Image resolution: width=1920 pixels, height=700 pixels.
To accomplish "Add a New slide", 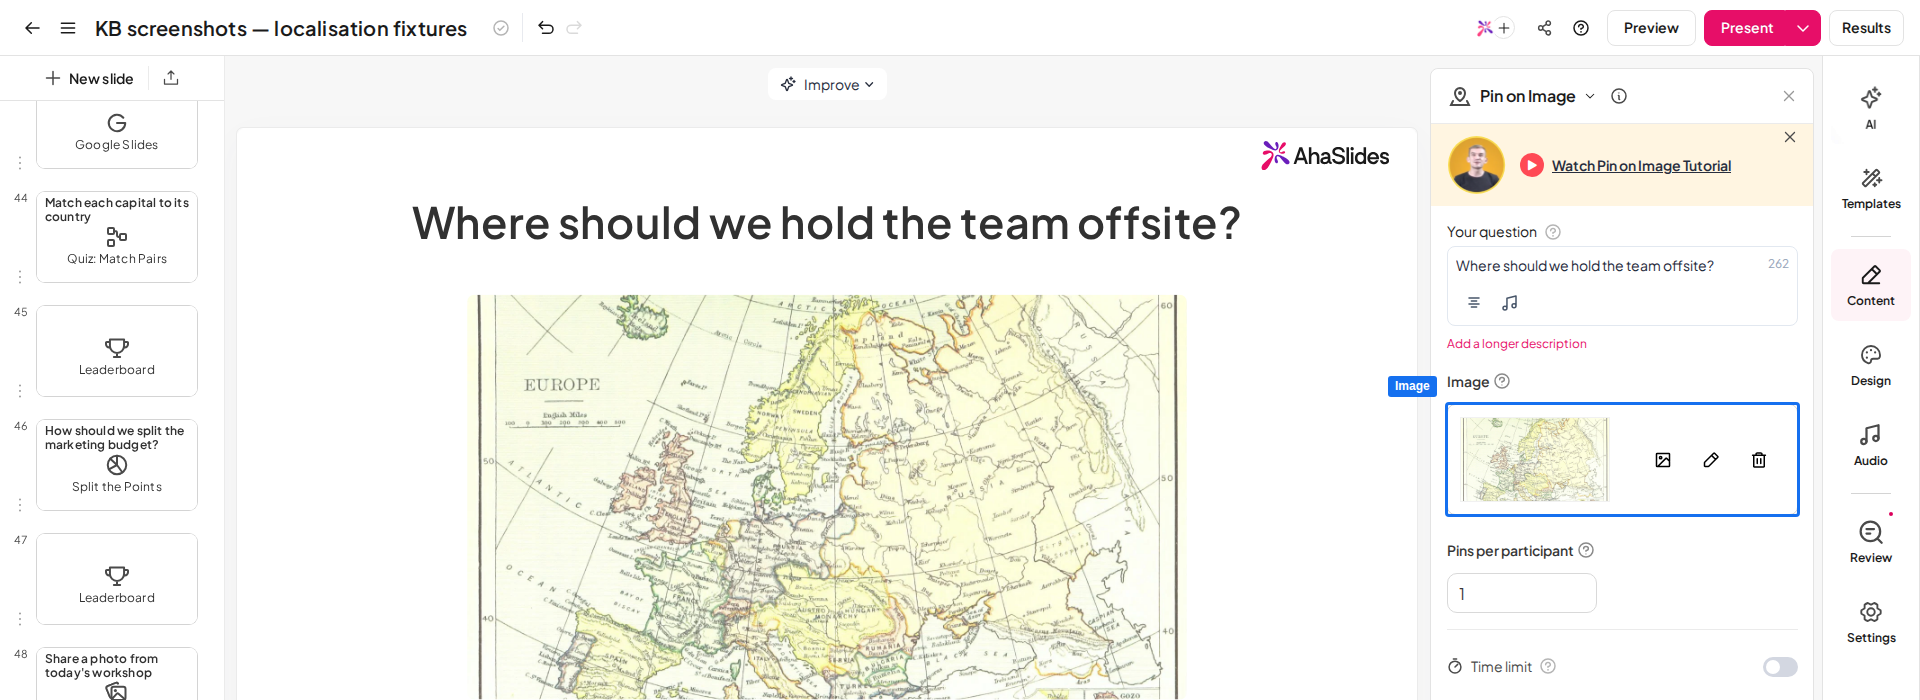I will tap(89, 78).
